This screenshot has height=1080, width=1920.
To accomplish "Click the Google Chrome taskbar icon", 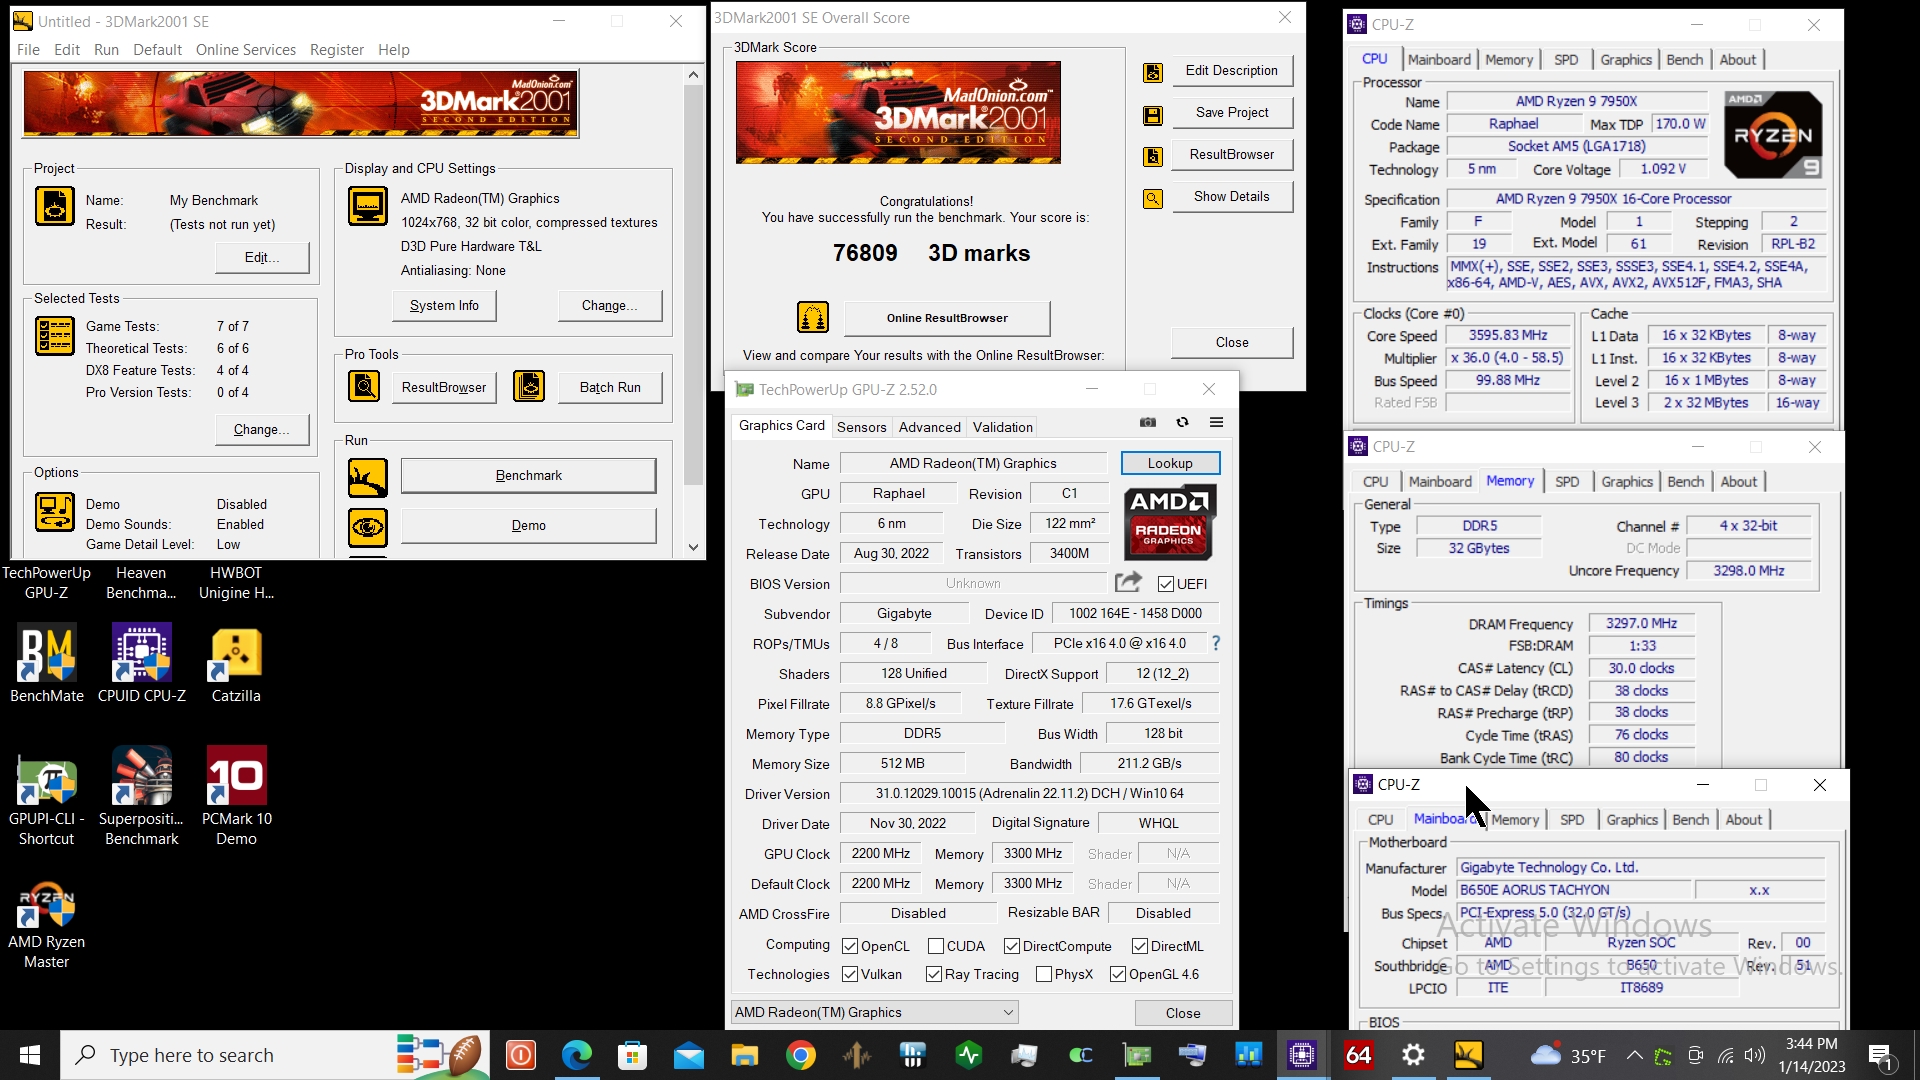I will point(800,1055).
